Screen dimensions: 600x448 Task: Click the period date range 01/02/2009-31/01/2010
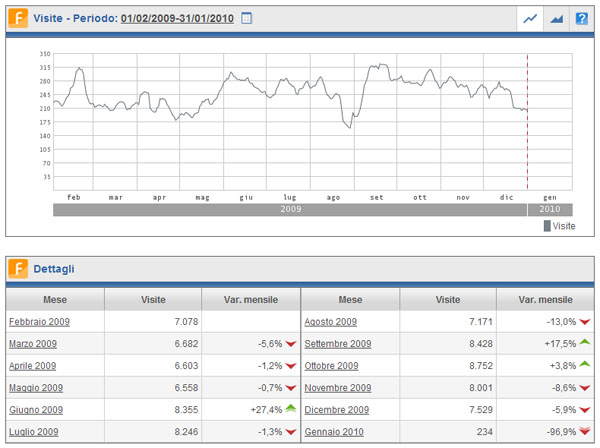point(177,18)
